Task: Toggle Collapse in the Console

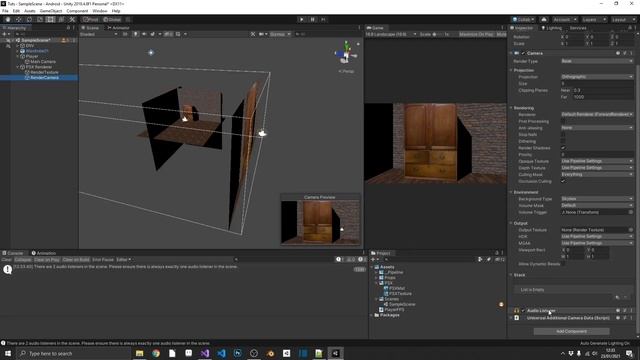Action: pos(23,260)
